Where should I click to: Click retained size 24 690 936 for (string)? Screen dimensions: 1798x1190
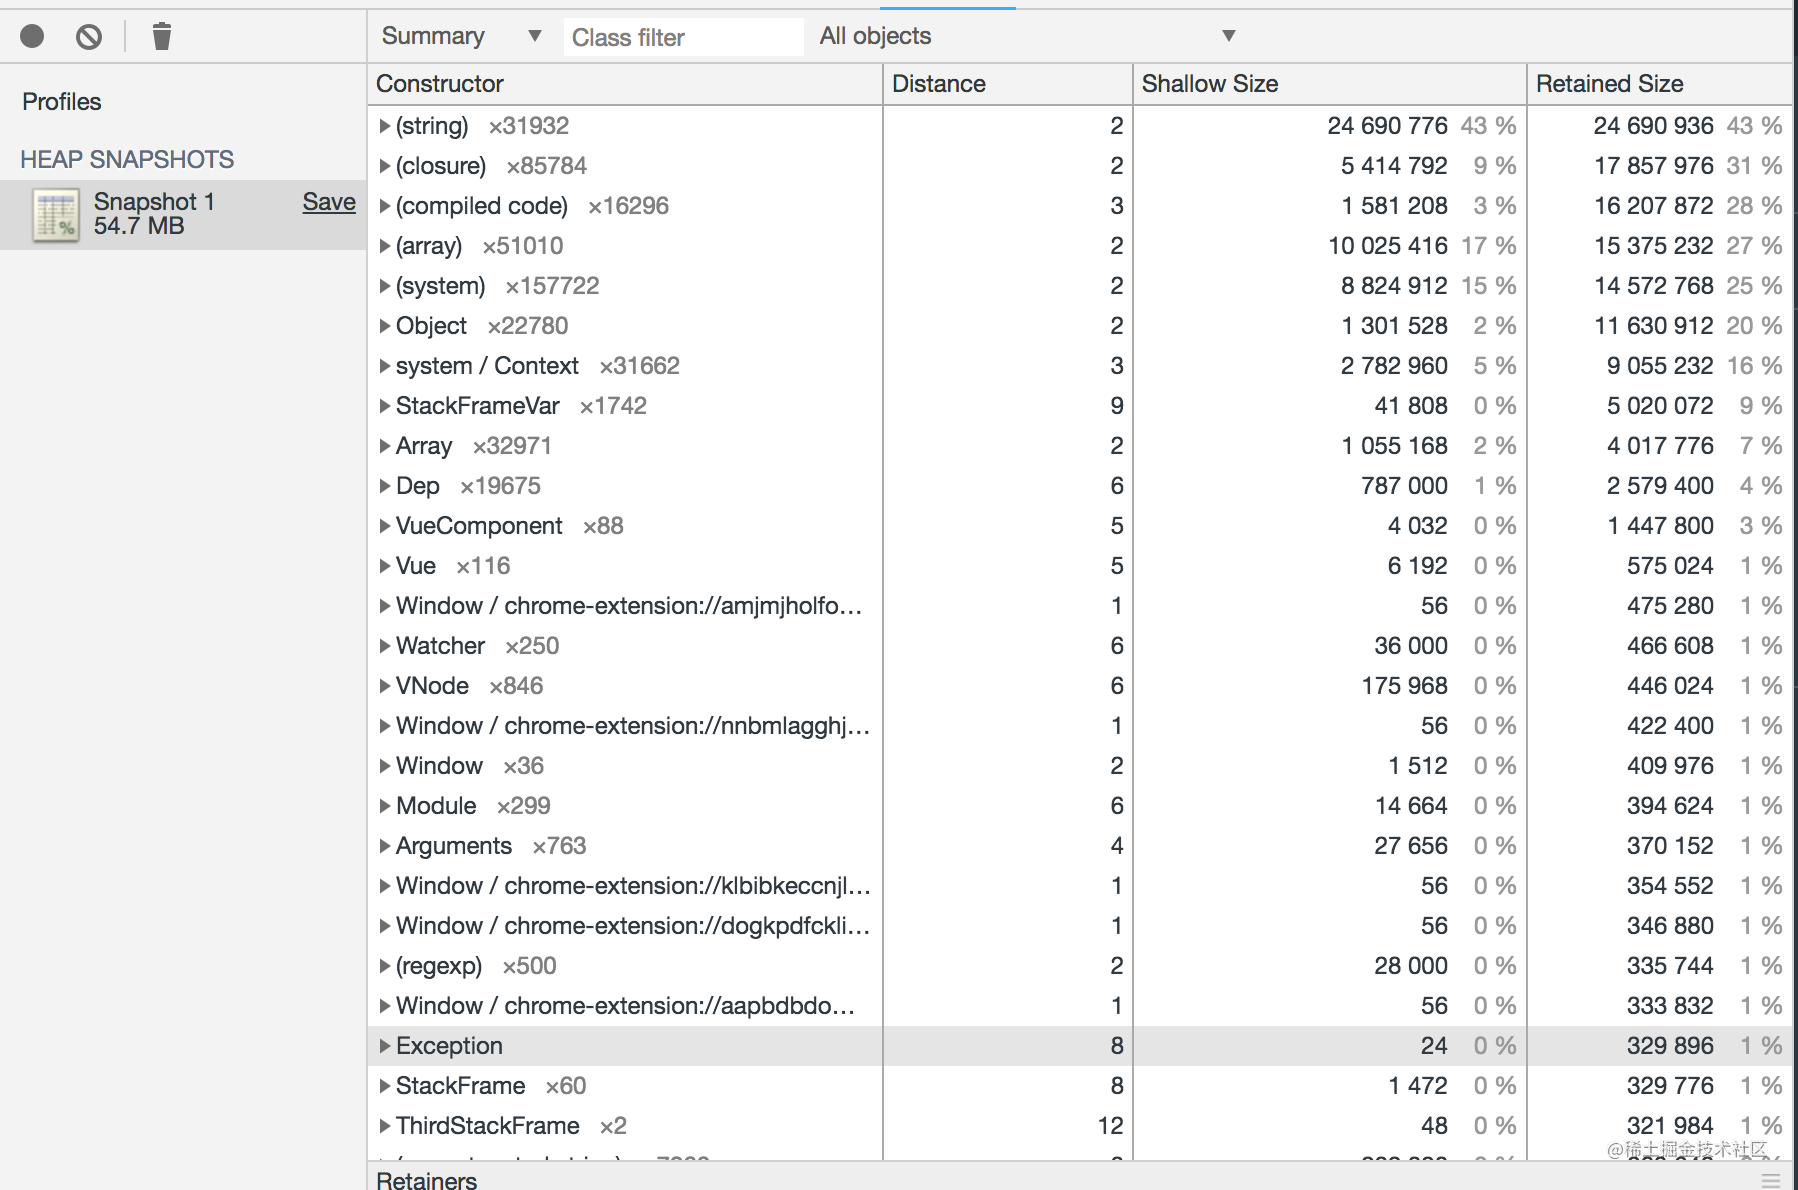coord(1653,126)
